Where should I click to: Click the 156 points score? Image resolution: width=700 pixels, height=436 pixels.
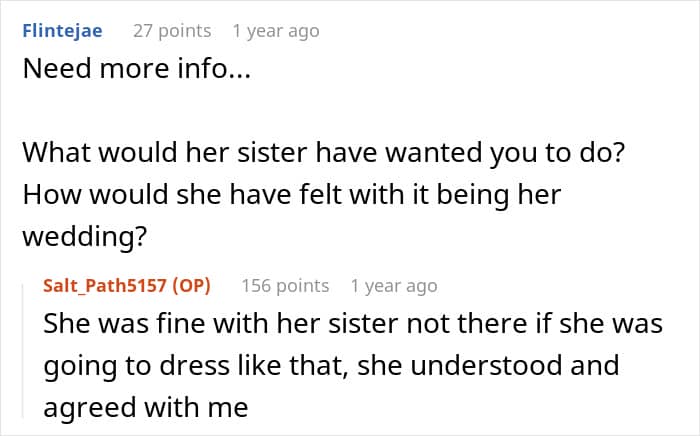[285, 286]
